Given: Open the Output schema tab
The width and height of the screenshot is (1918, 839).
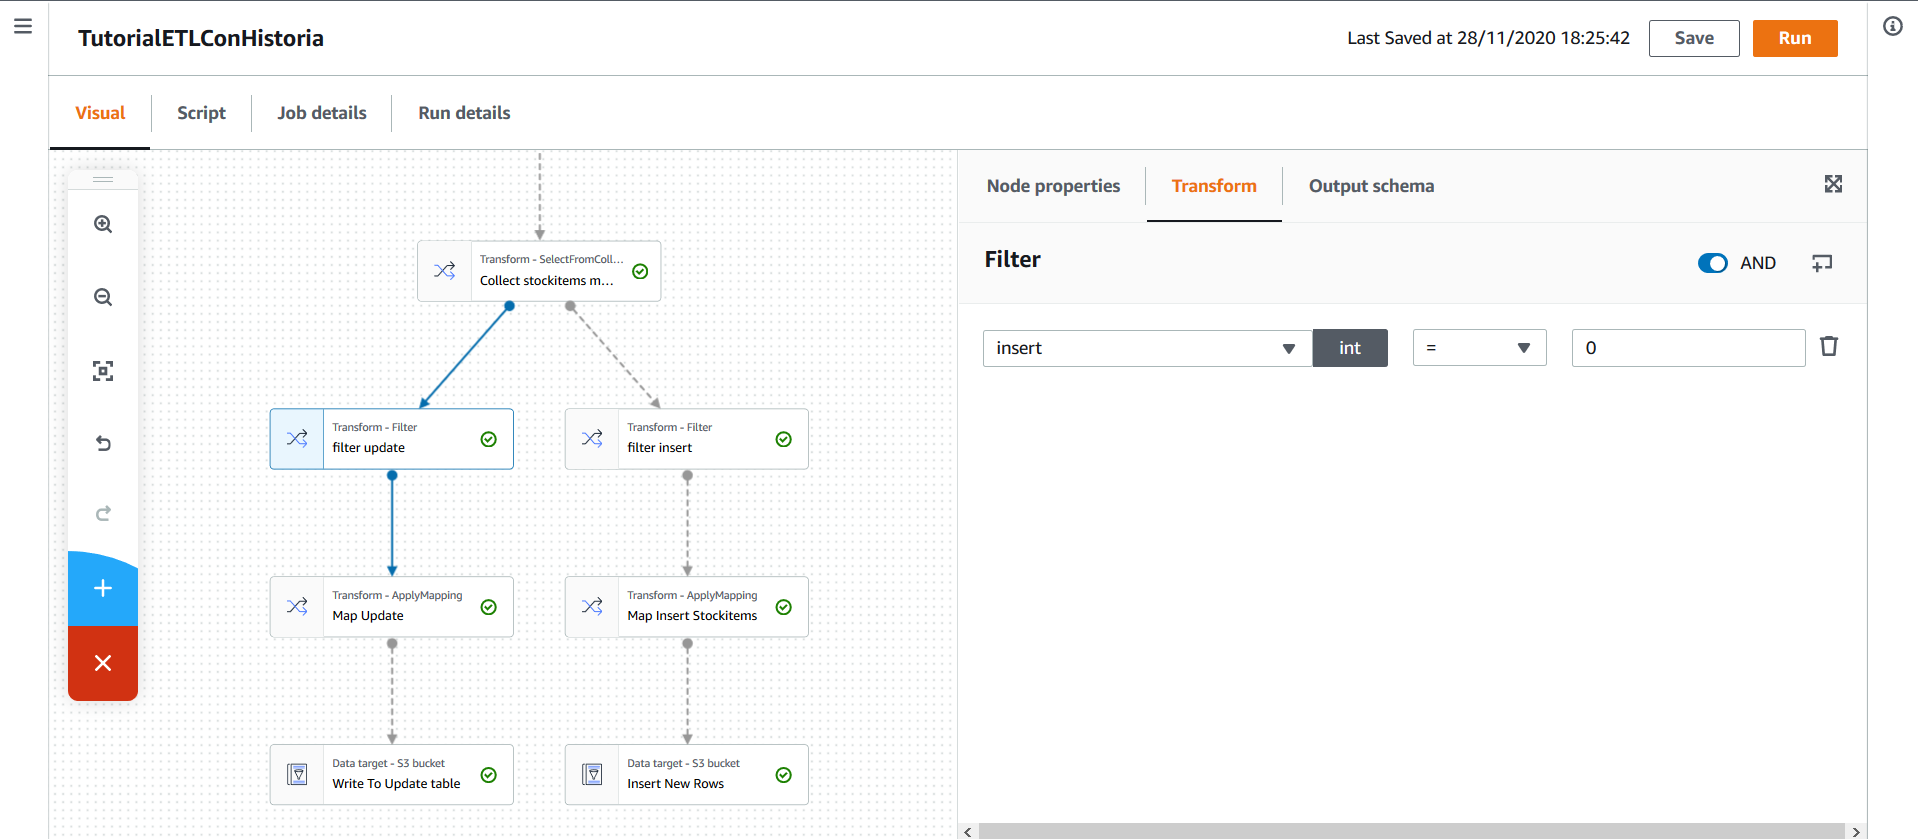Looking at the screenshot, I should tap(1371, 186).
